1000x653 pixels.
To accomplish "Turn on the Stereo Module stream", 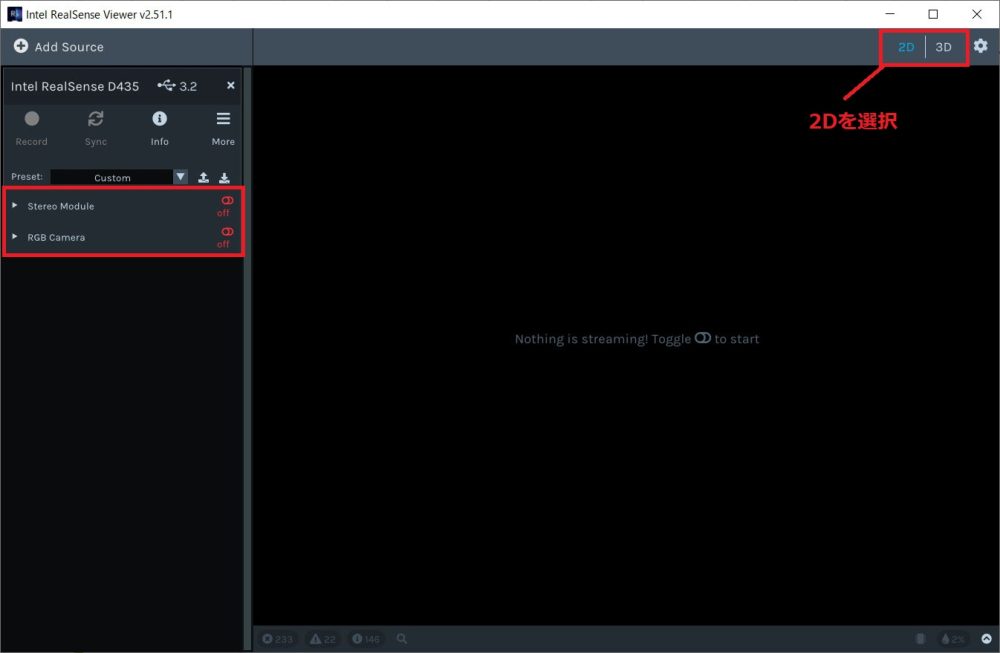I will pyautogui.click(x=226, y=201).
